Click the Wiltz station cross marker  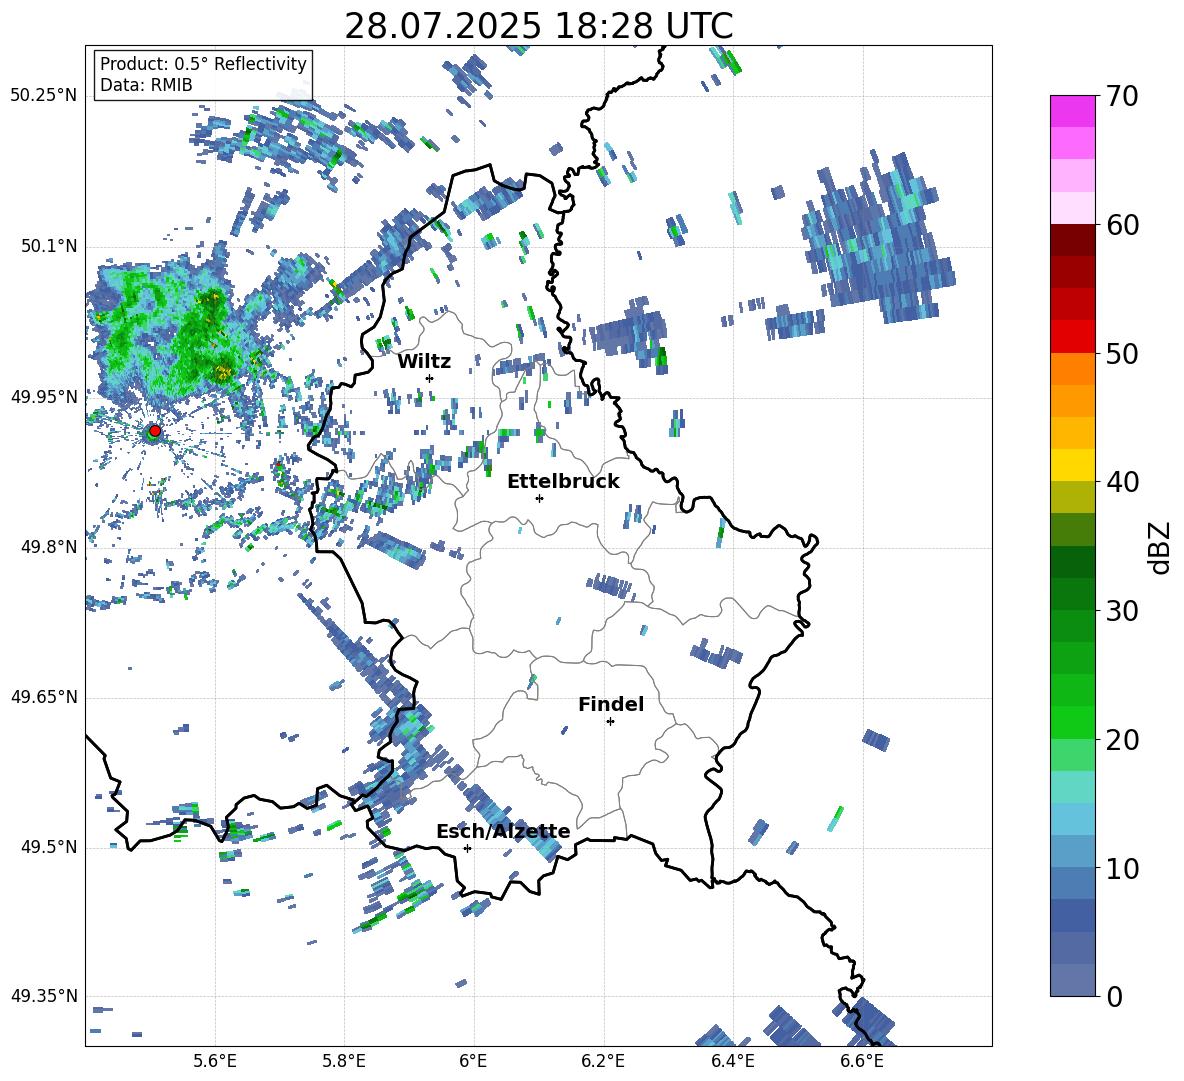click(x=430, y=378)
